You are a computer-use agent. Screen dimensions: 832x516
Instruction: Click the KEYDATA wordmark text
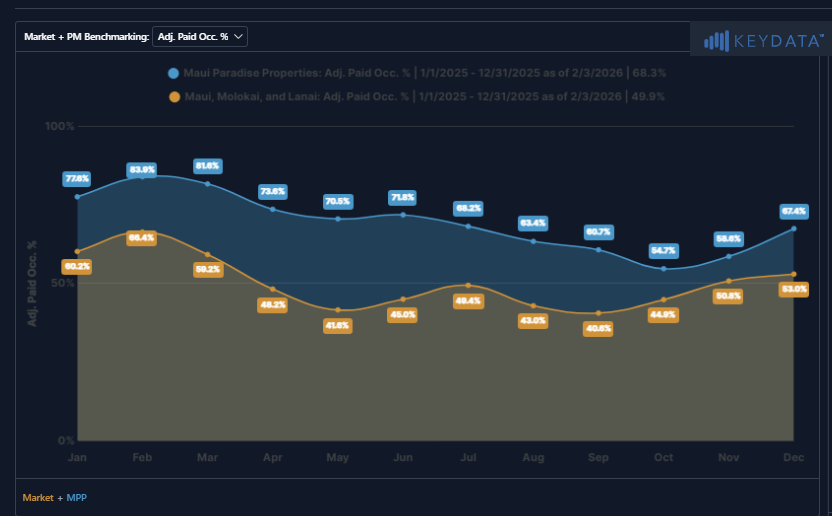[x=776, y=41]
